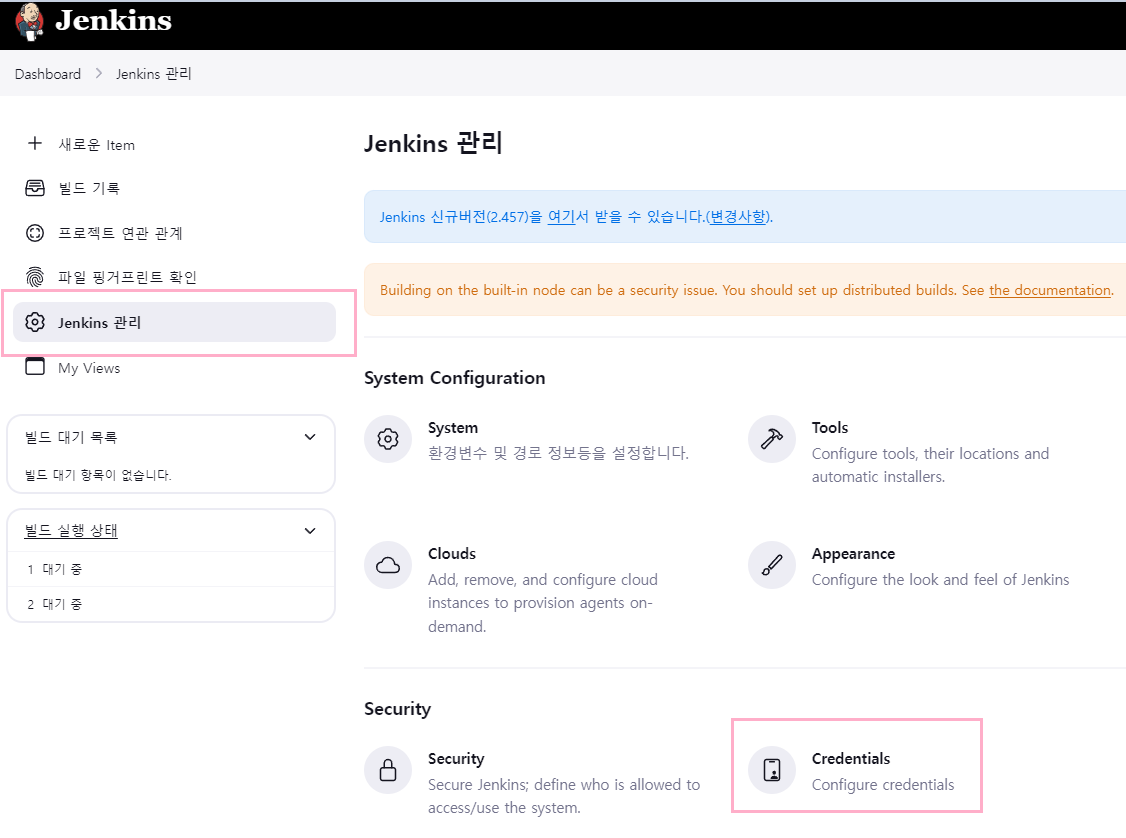Screen dimensions: 1126x838
Task: Click the Appearance brush icon
Action: click(x=772, y=565)
